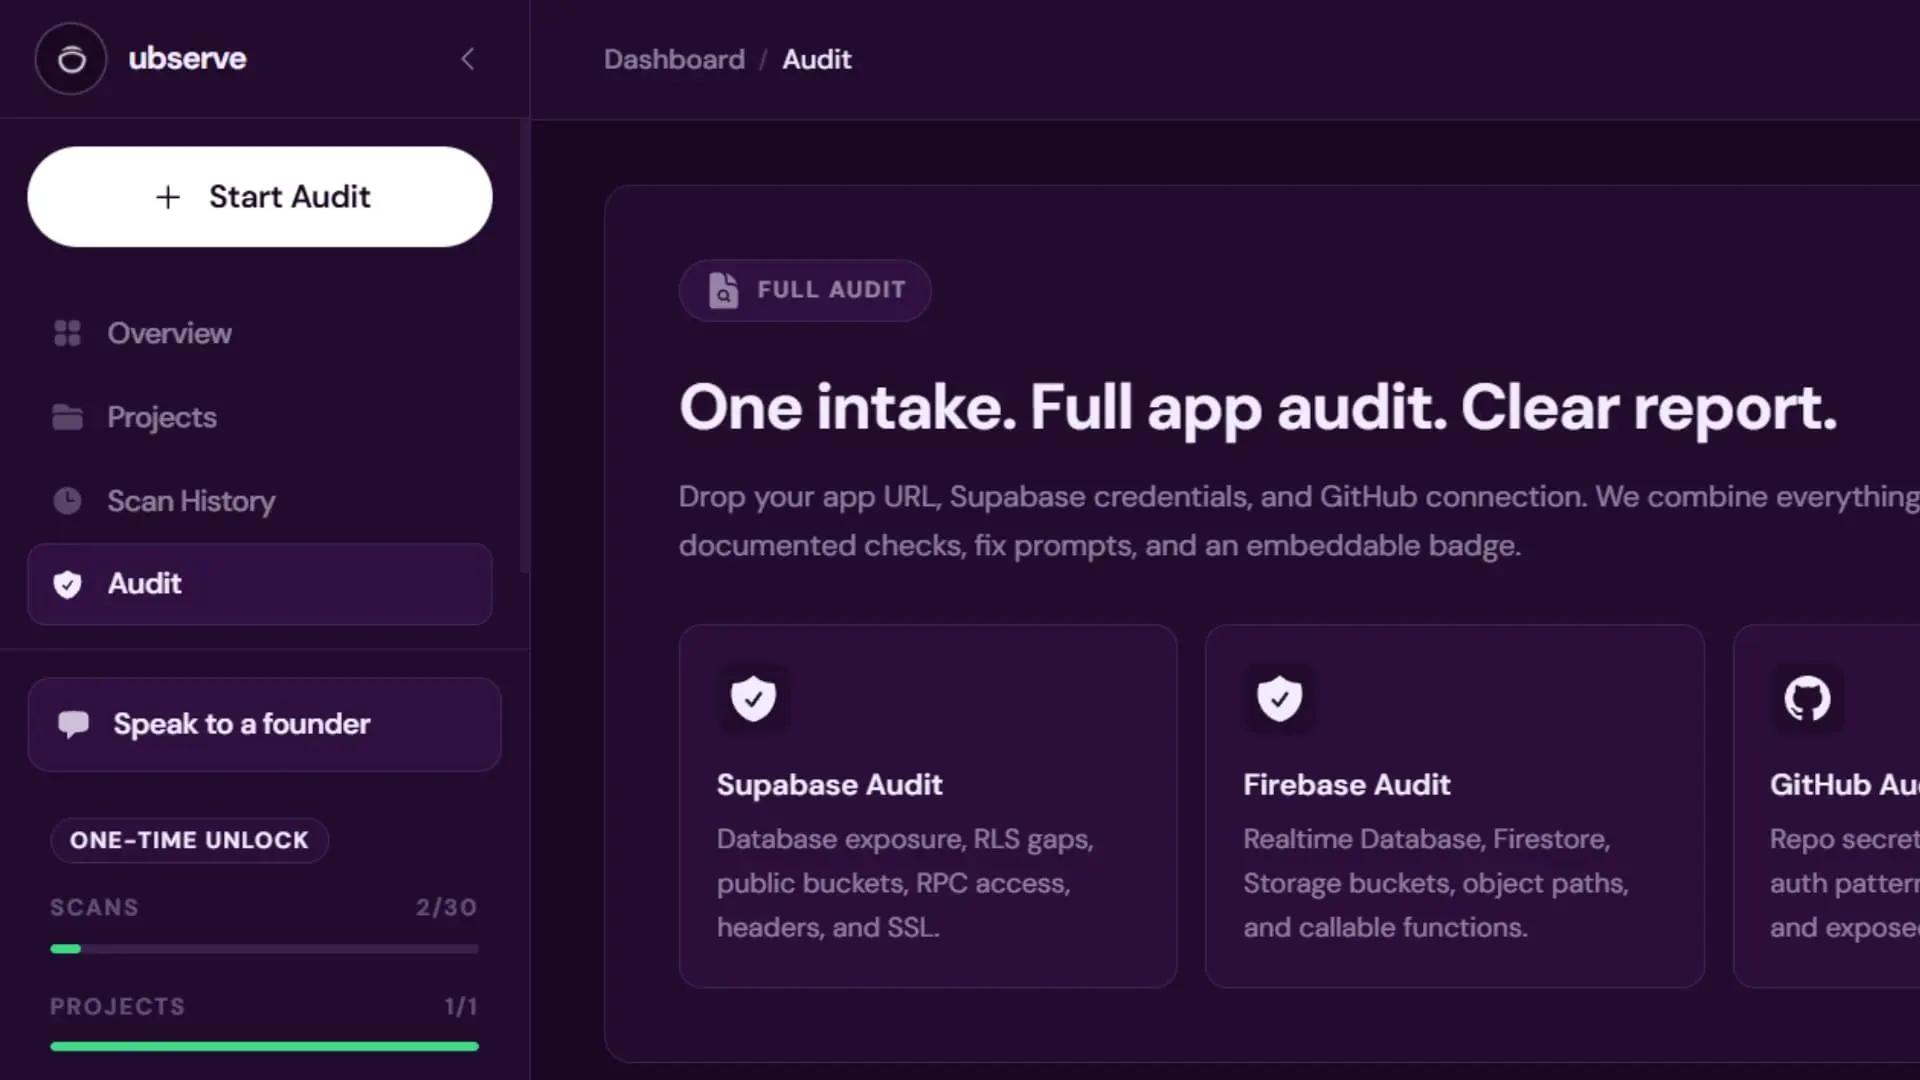Click the sidebar vertical scrollbar

[x=523, y=347]
